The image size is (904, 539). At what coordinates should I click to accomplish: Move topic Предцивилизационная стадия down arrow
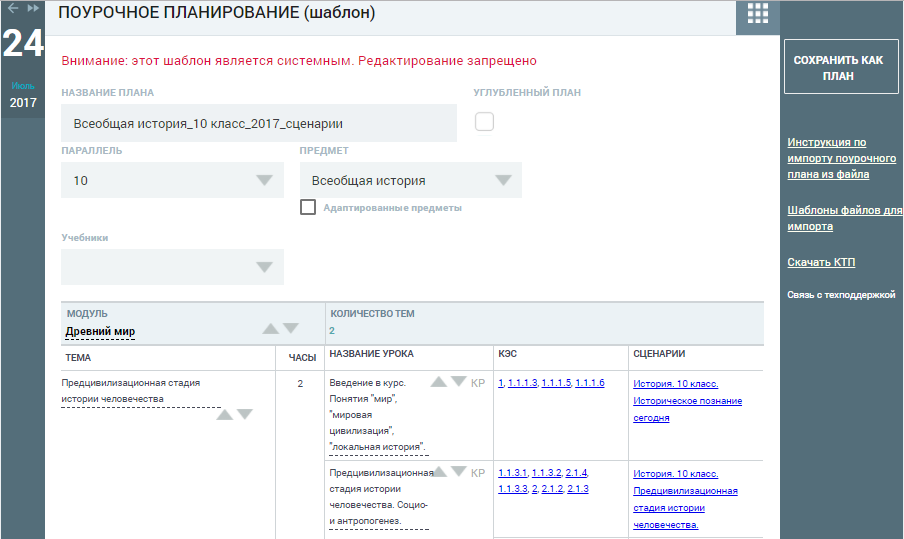point(245,414)
